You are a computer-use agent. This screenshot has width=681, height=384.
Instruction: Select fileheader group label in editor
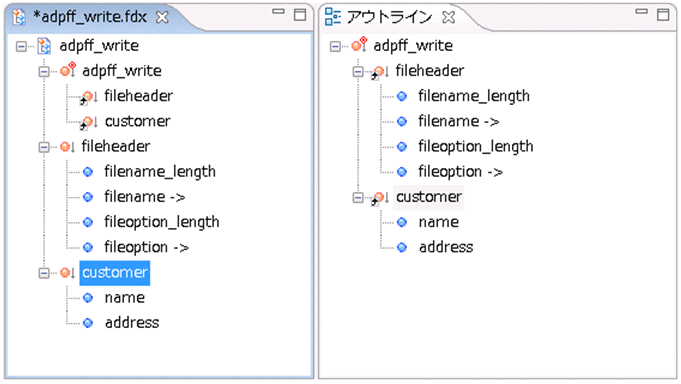[116, 146]
